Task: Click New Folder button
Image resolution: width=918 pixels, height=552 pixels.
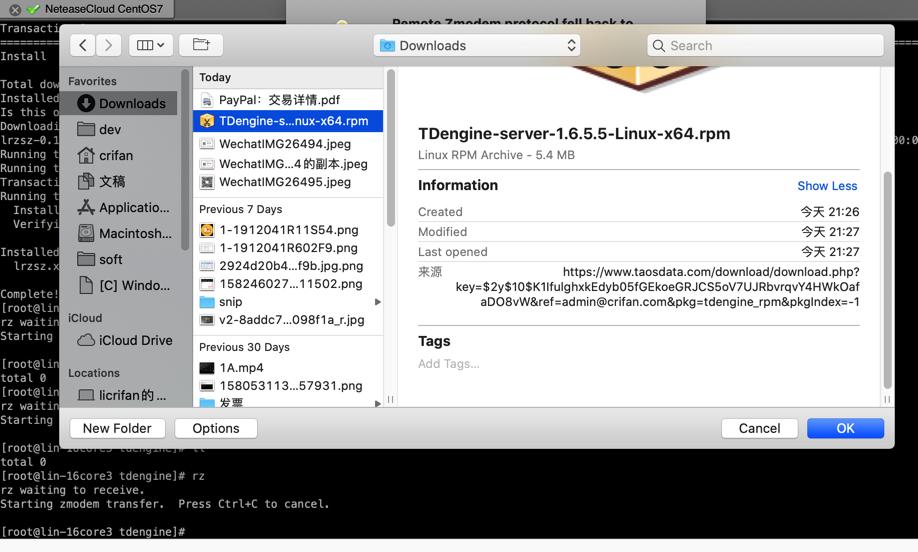Action: pos(117,428)
